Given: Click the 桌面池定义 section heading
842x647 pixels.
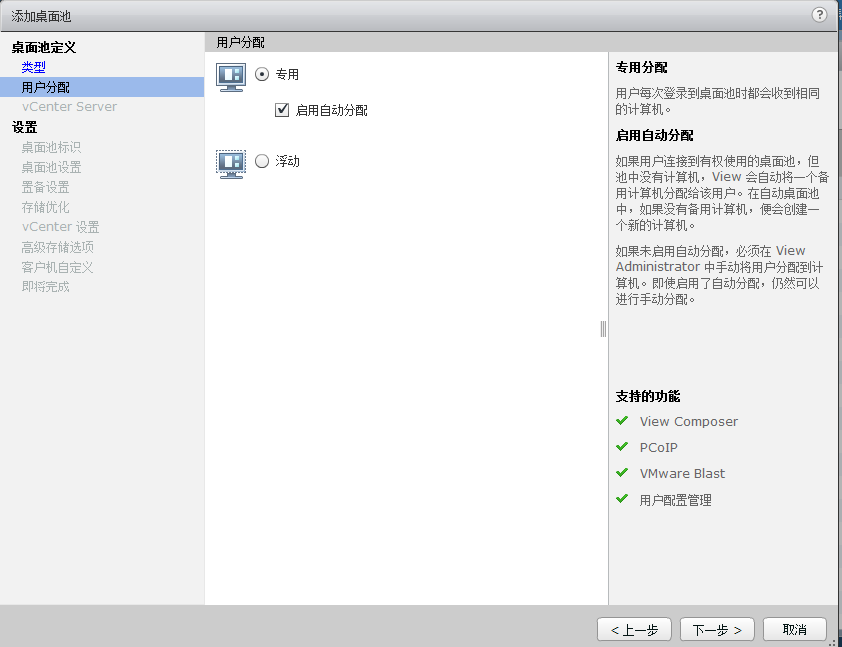Looking at the screenshot, I should (x=44, y=47).
